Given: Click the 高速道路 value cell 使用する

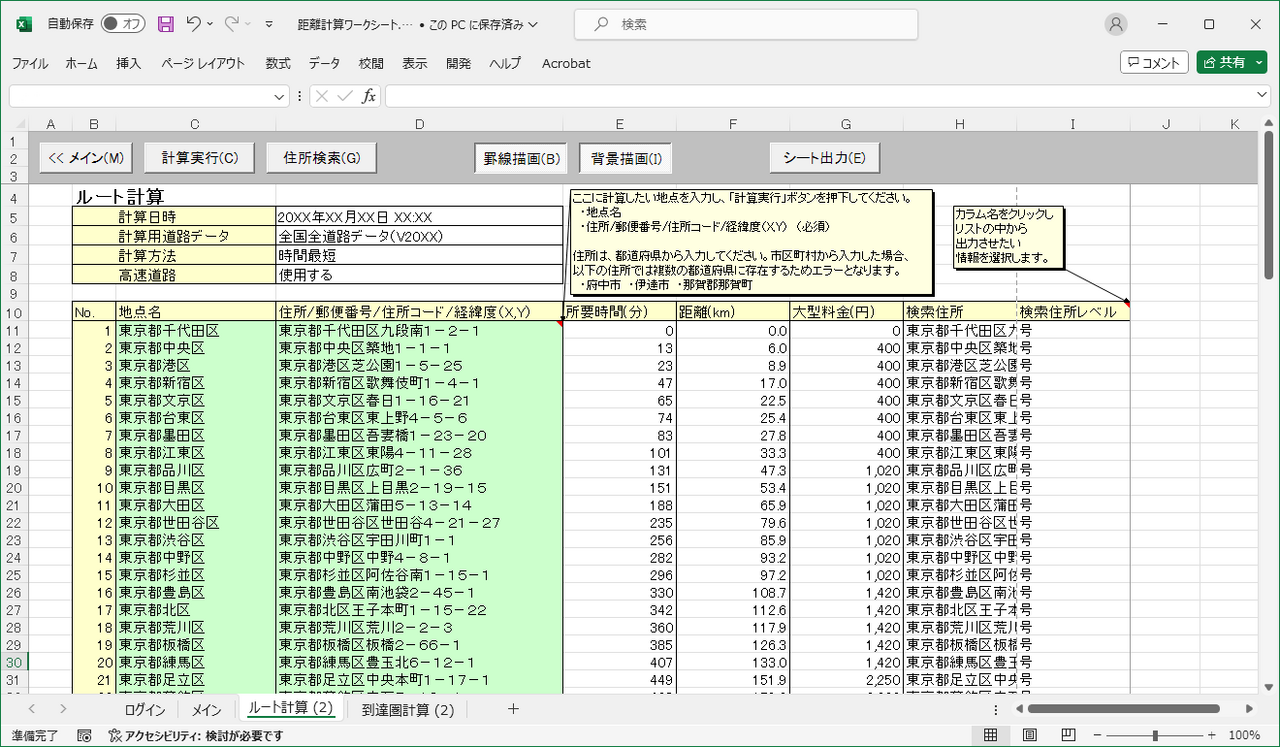Looking at the screenshot, I should tap(419, 274).
